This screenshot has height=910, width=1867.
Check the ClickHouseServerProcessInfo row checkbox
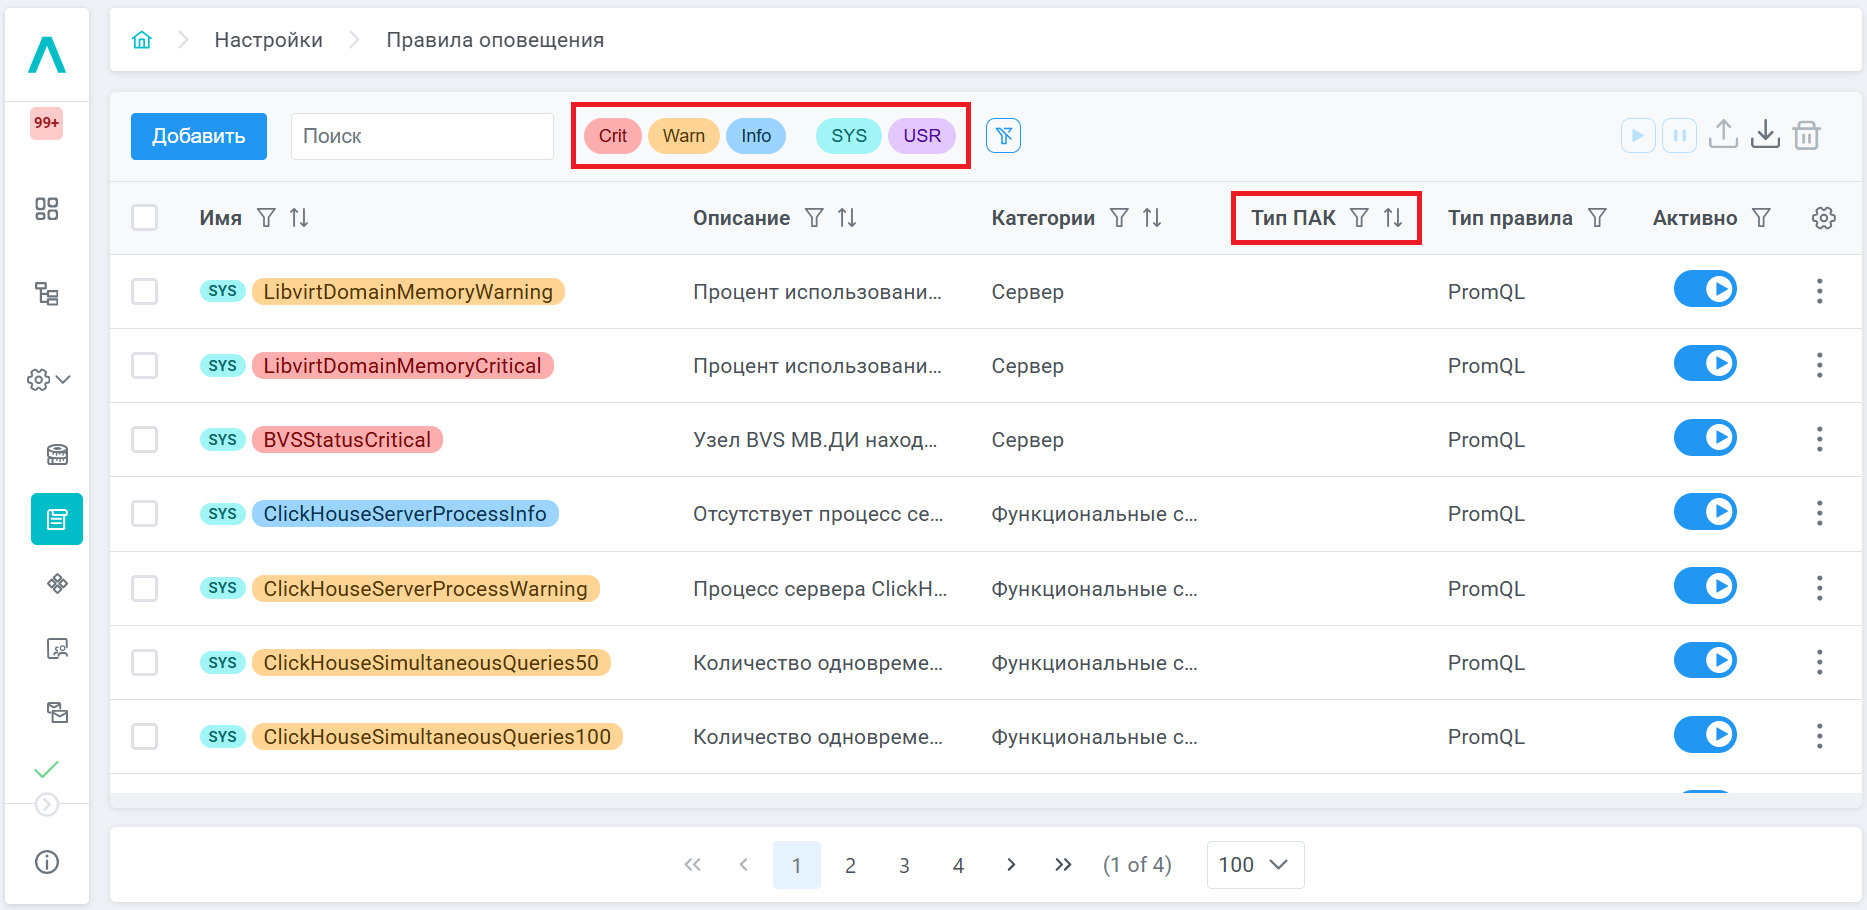tap(145, 514)
